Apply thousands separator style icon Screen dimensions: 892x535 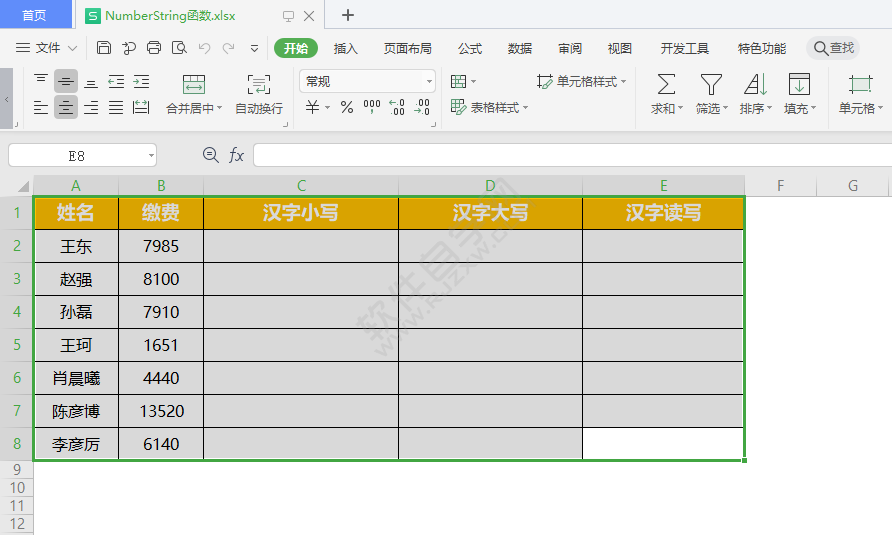coord(372,106)
